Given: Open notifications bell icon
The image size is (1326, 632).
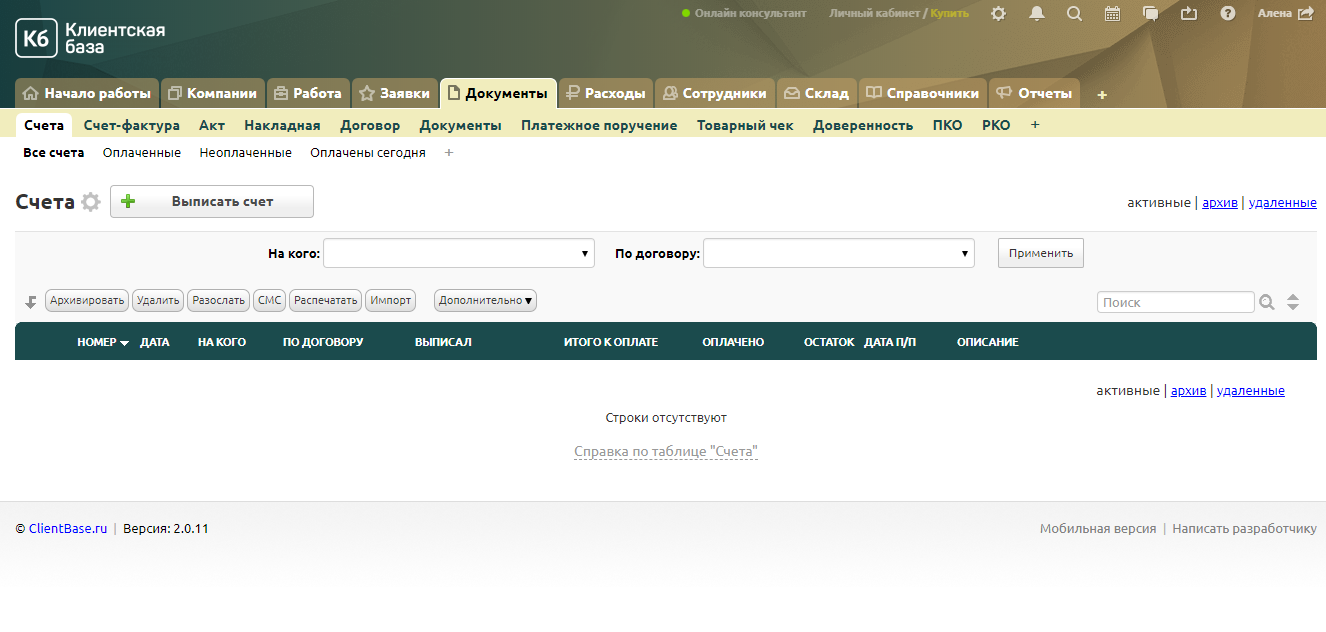Looking at the screenshot, I should tap(1037, 14).
